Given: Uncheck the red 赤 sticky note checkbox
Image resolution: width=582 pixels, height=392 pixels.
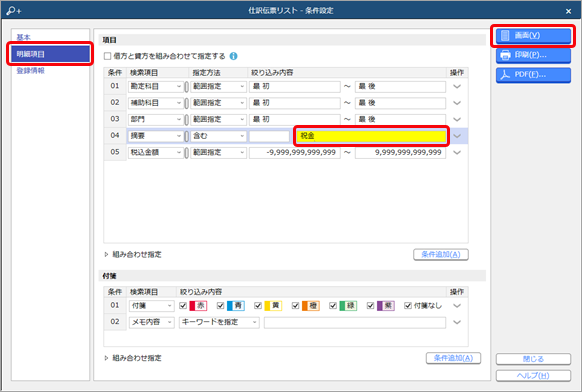Looking at the screenshot, I should (183, 306).
